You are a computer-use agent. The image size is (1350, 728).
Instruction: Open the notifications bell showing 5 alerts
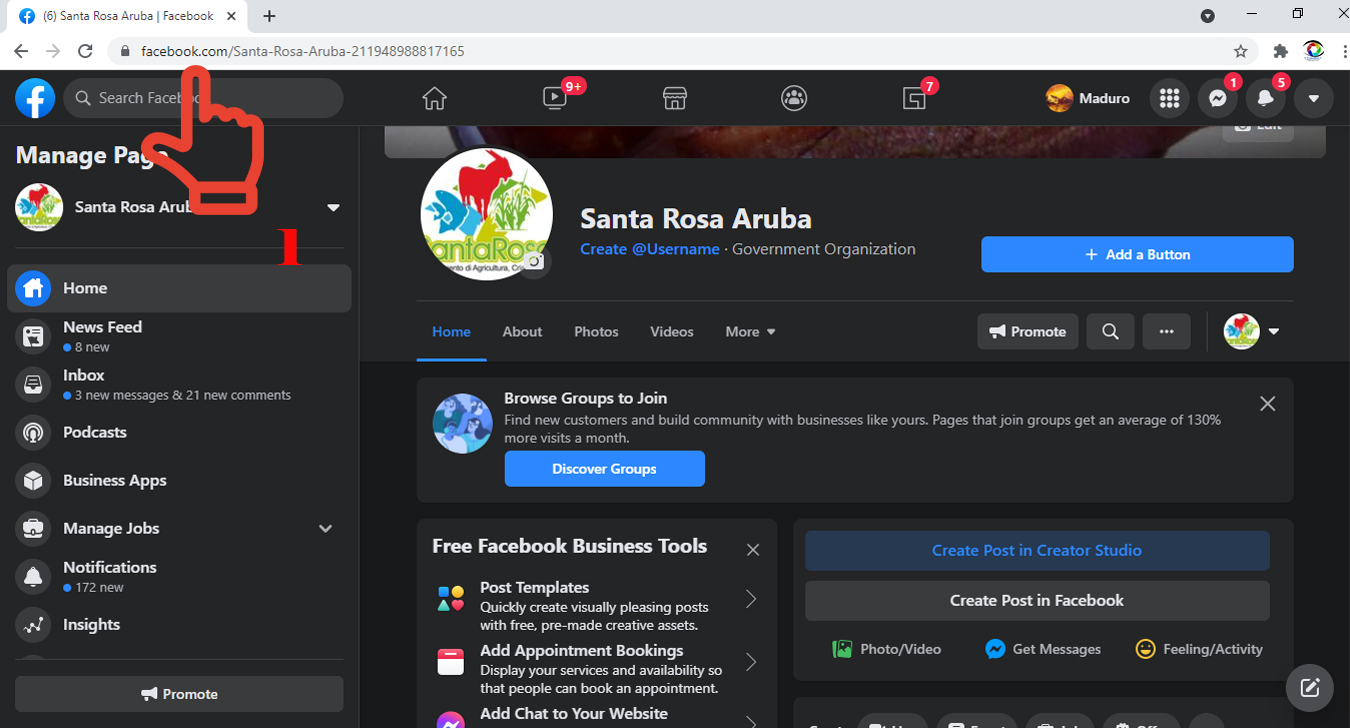pyautogui.click(x=1264, y=97)
